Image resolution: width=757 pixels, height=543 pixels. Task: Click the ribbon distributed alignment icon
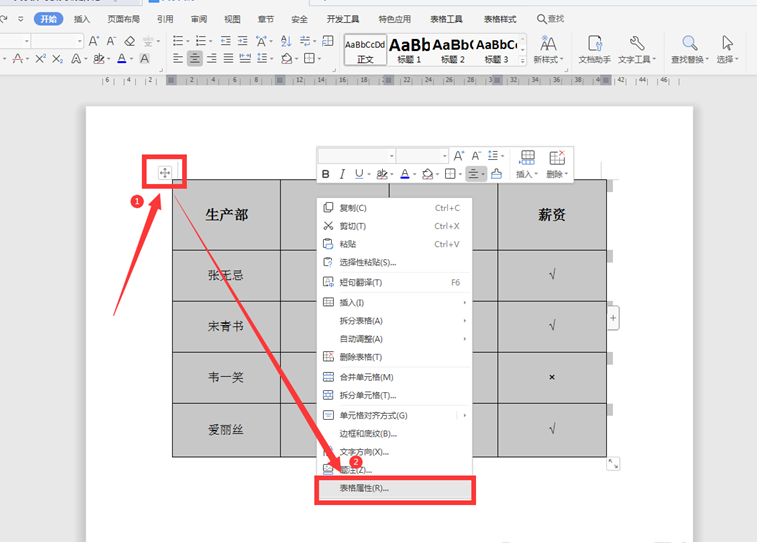(245, 59)
